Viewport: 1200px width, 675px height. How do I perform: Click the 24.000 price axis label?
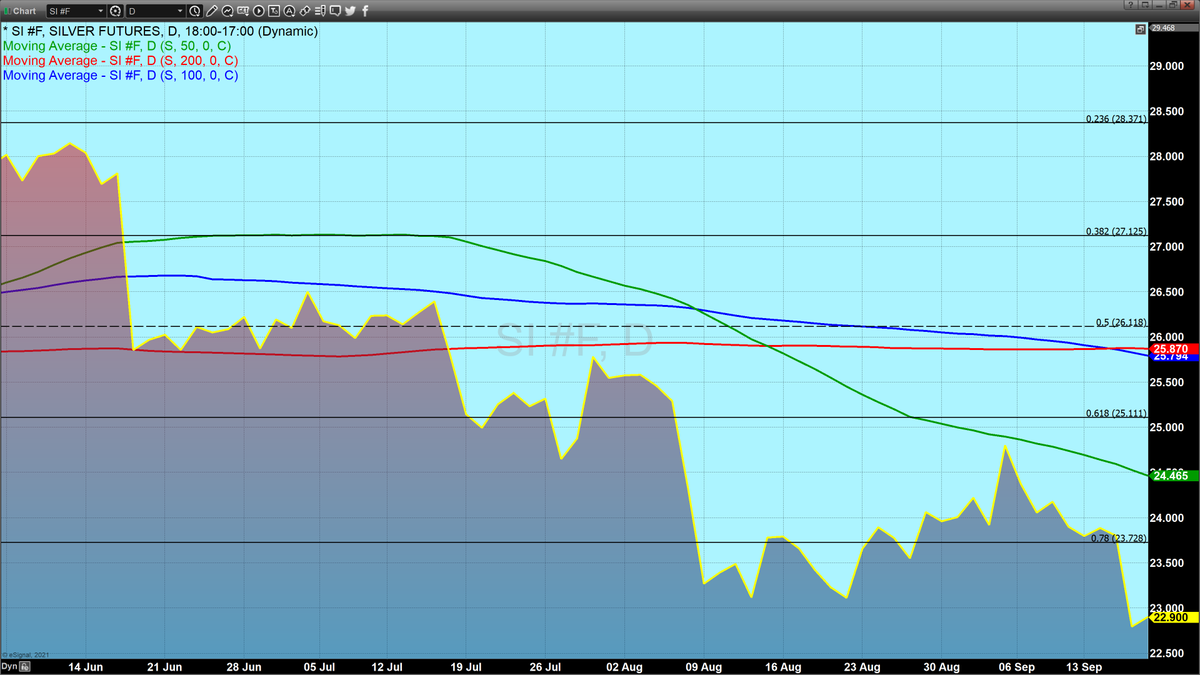1168,518
